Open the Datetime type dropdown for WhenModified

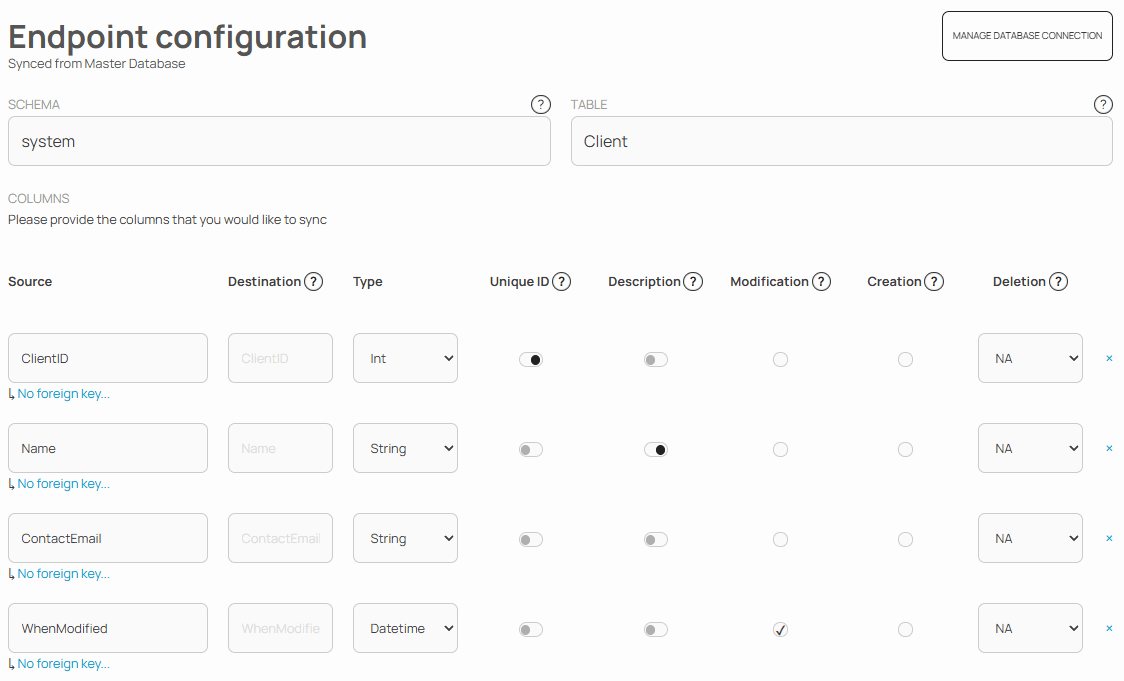405,628
